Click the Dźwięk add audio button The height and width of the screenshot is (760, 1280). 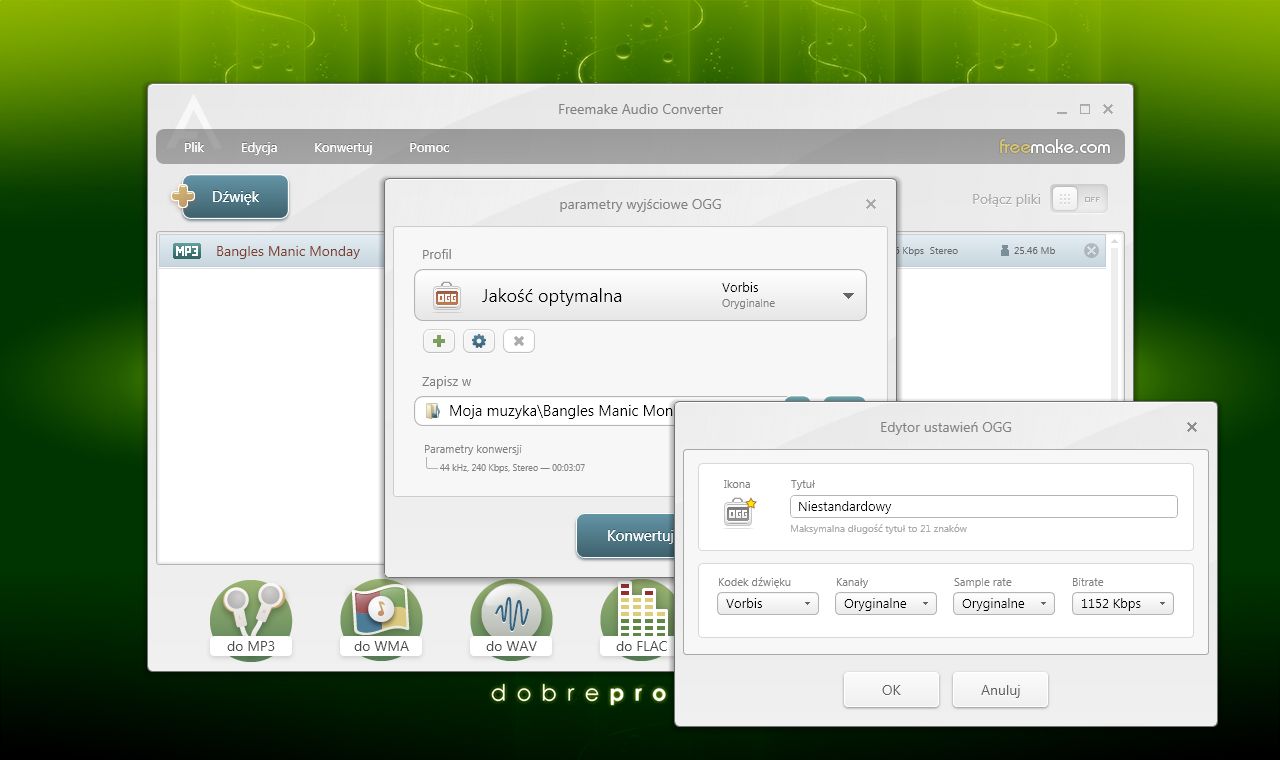coord(230,197)
